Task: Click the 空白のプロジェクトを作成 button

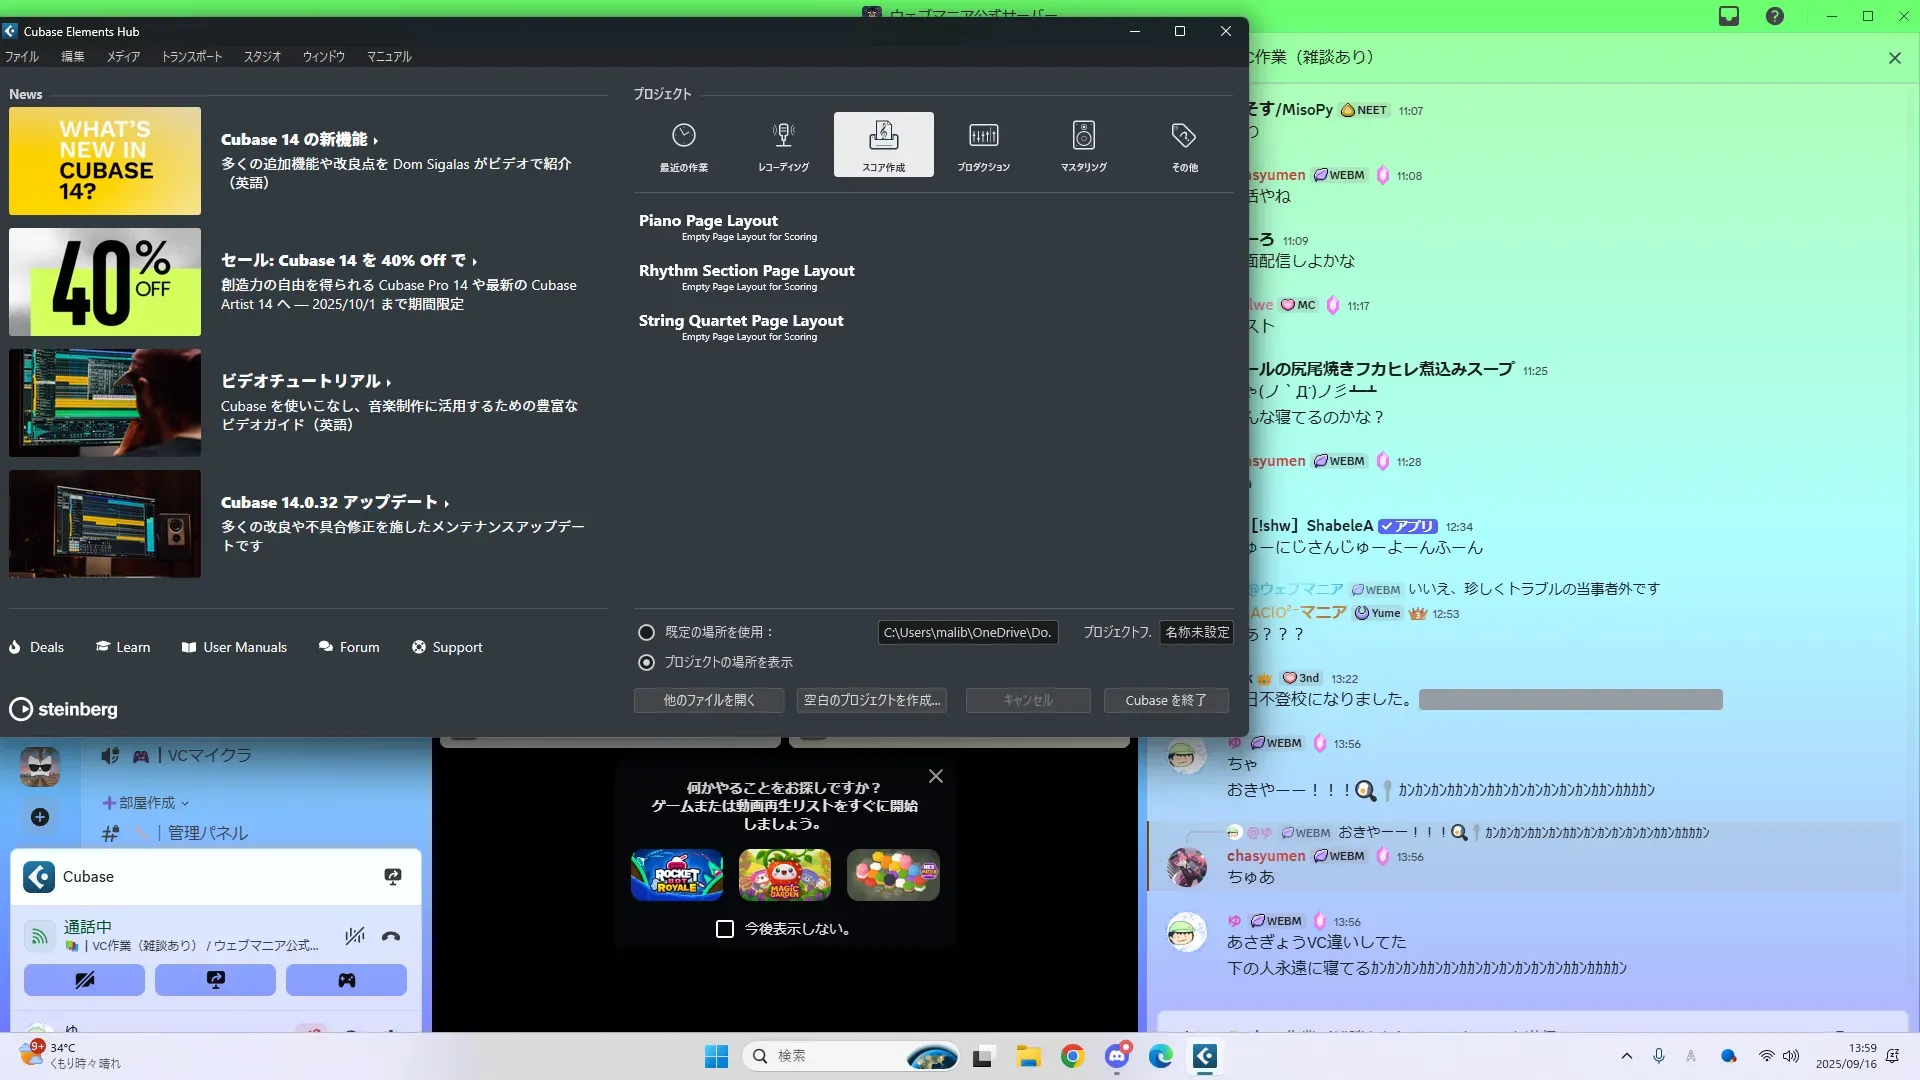Action: [871, 701]
